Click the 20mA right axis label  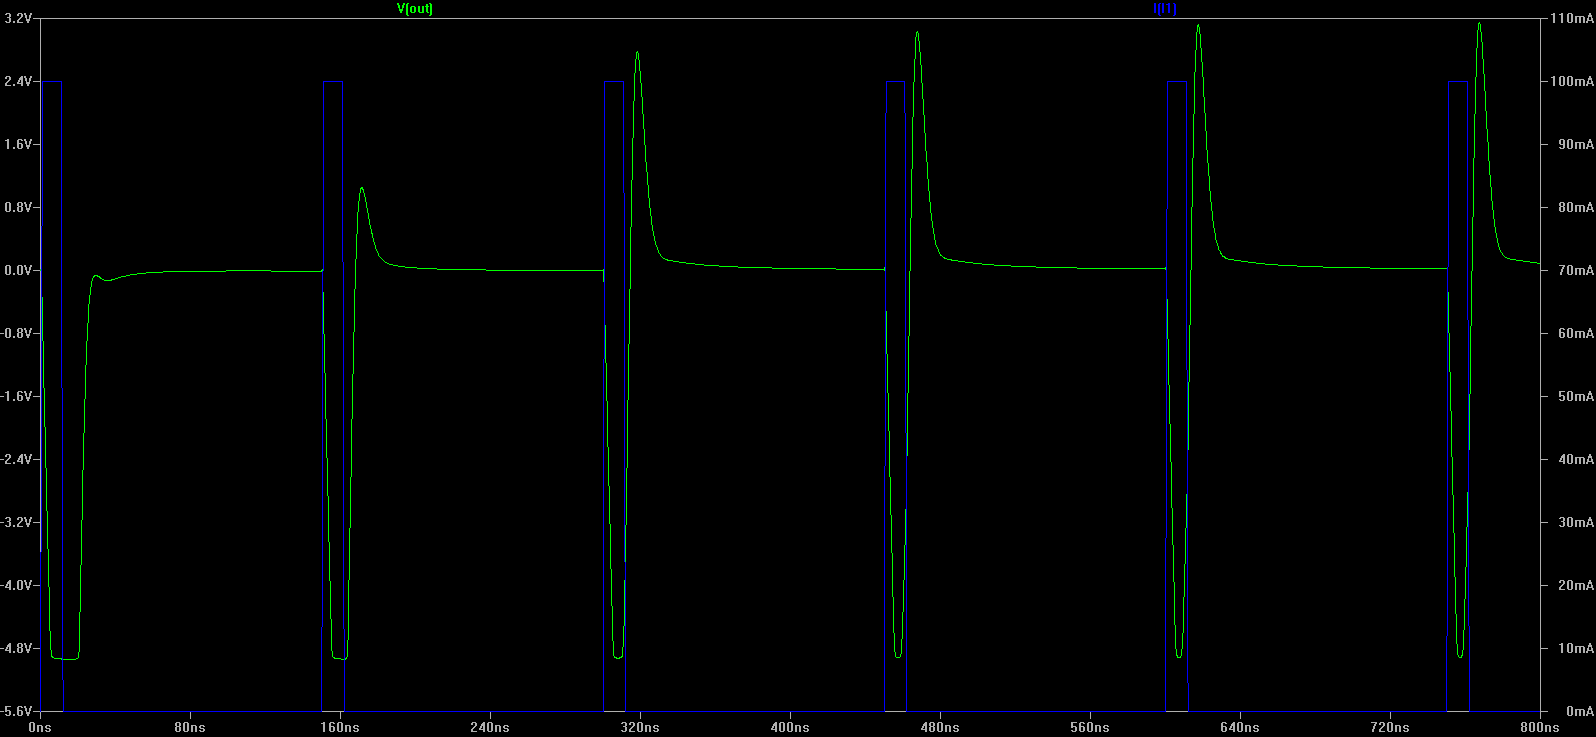(1575, 585)
